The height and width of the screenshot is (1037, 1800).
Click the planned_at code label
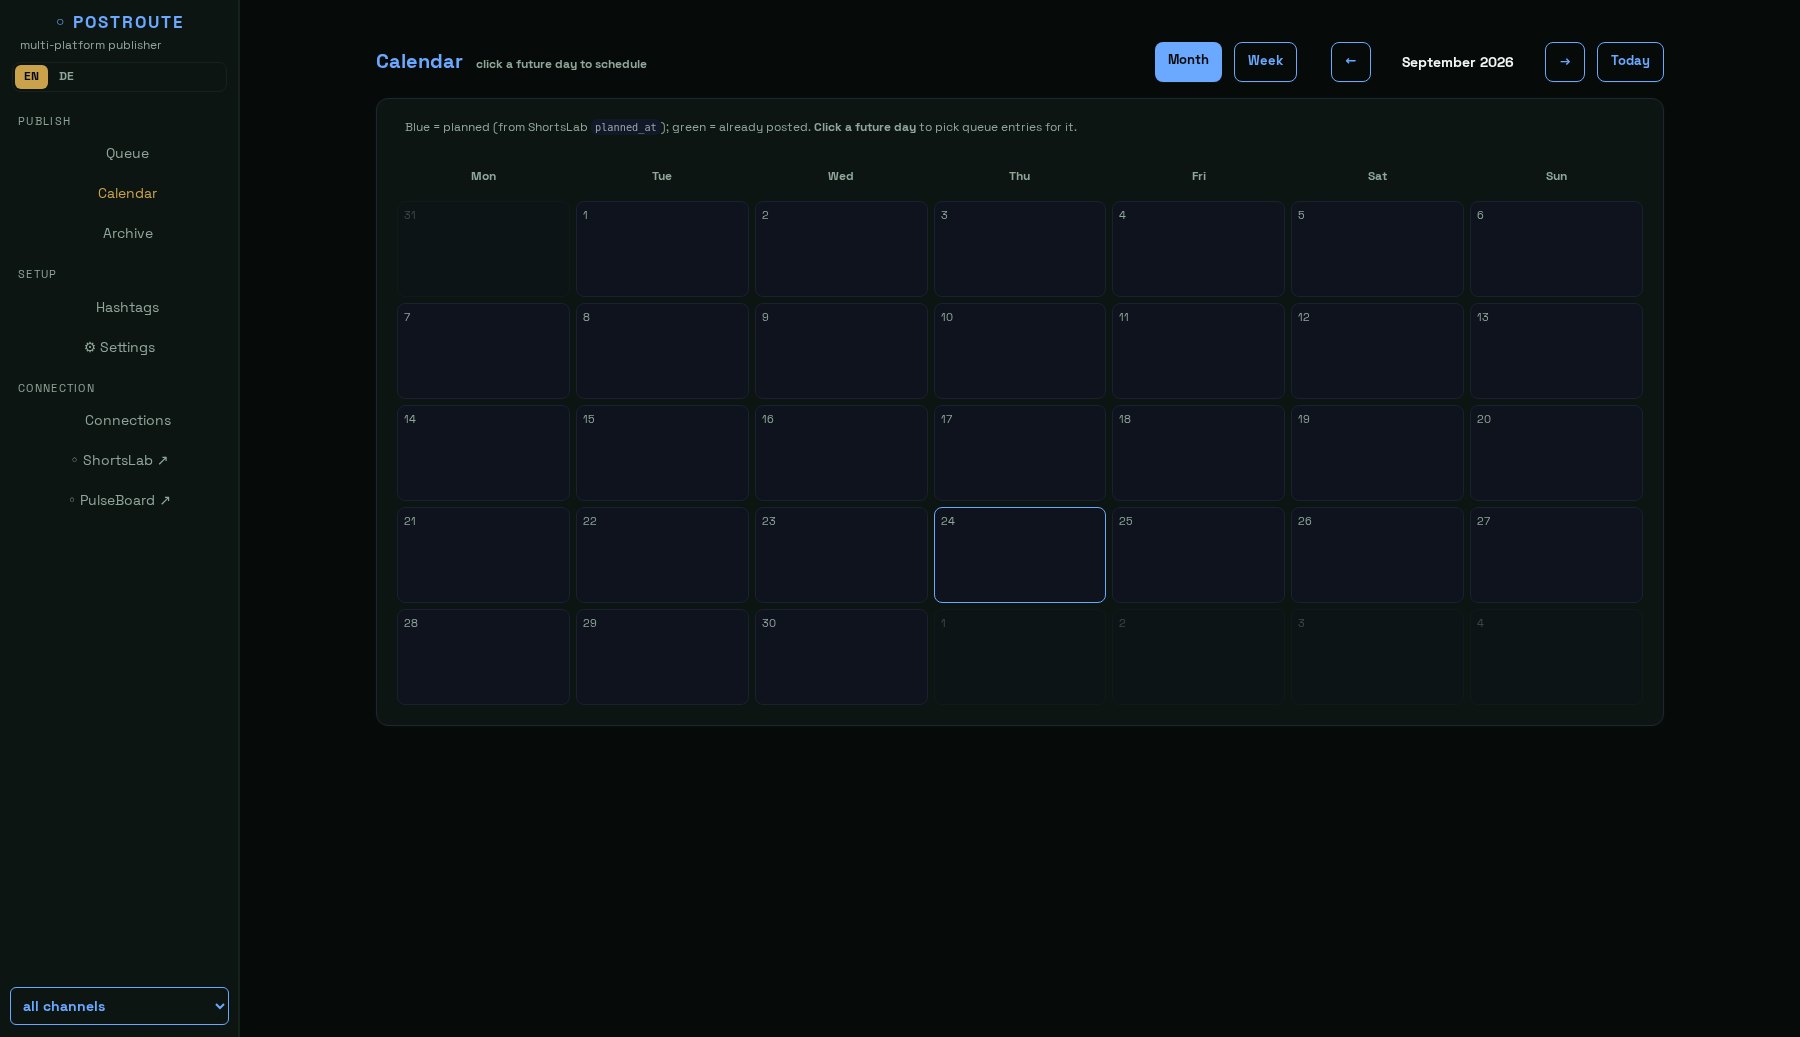click(x=626, y=128)
